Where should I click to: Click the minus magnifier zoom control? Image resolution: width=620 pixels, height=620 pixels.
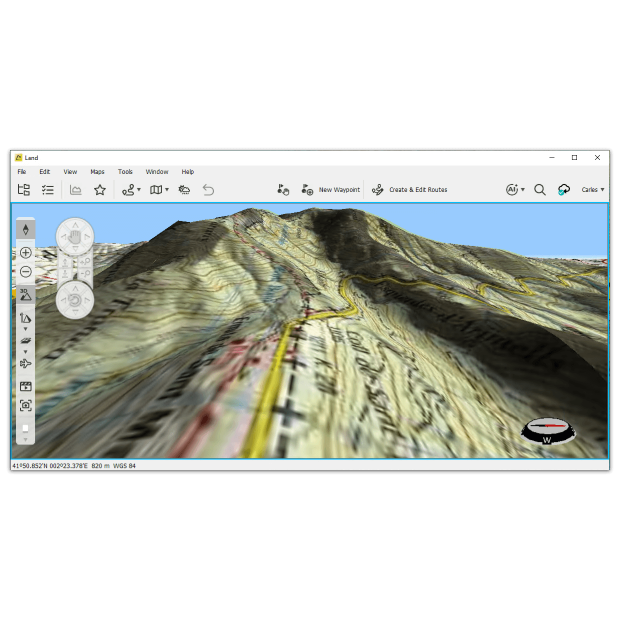coord(85,273)
